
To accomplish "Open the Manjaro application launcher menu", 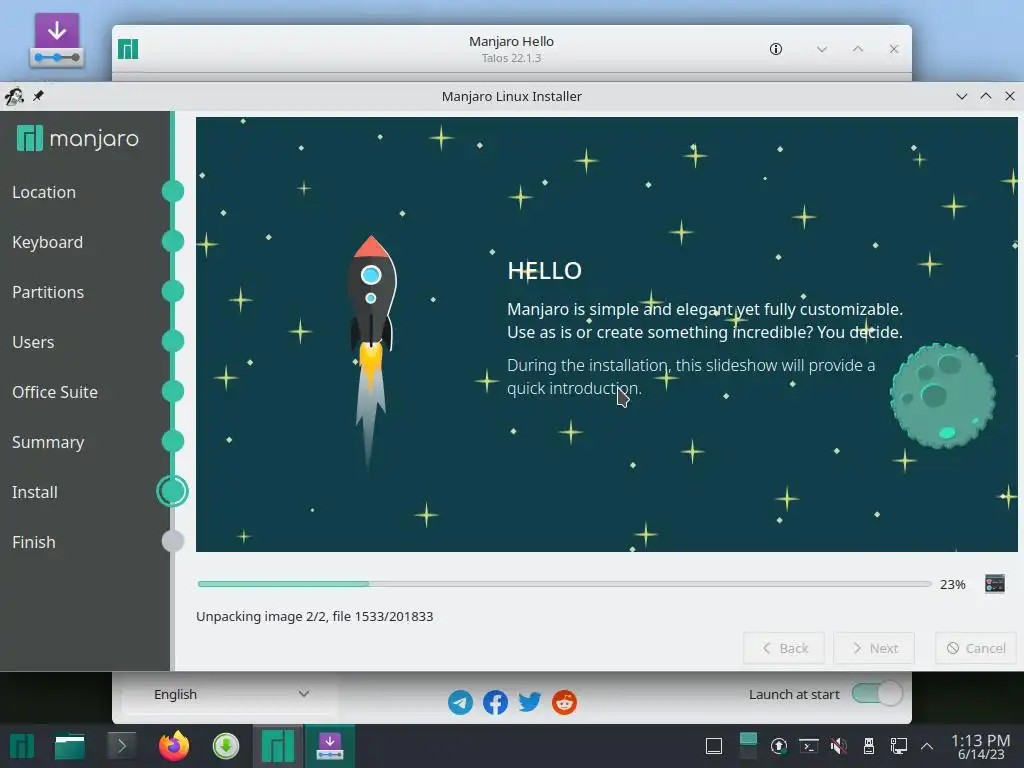I will coord(22,746).
